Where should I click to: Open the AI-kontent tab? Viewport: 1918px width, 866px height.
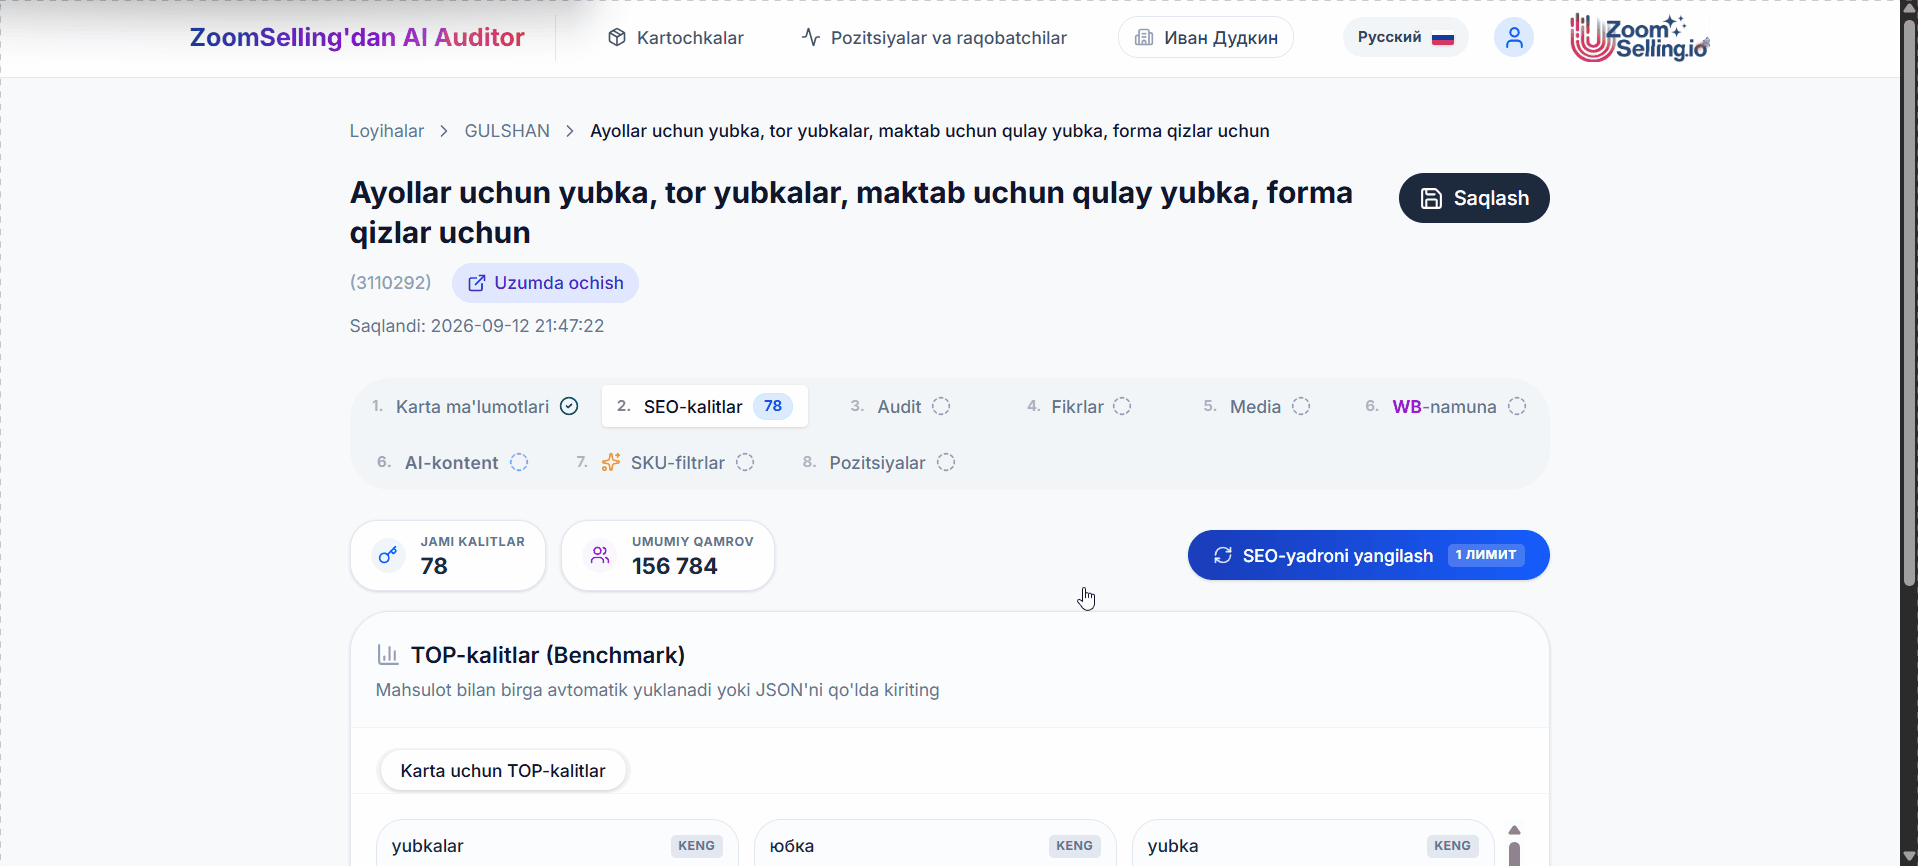point(452,462)
